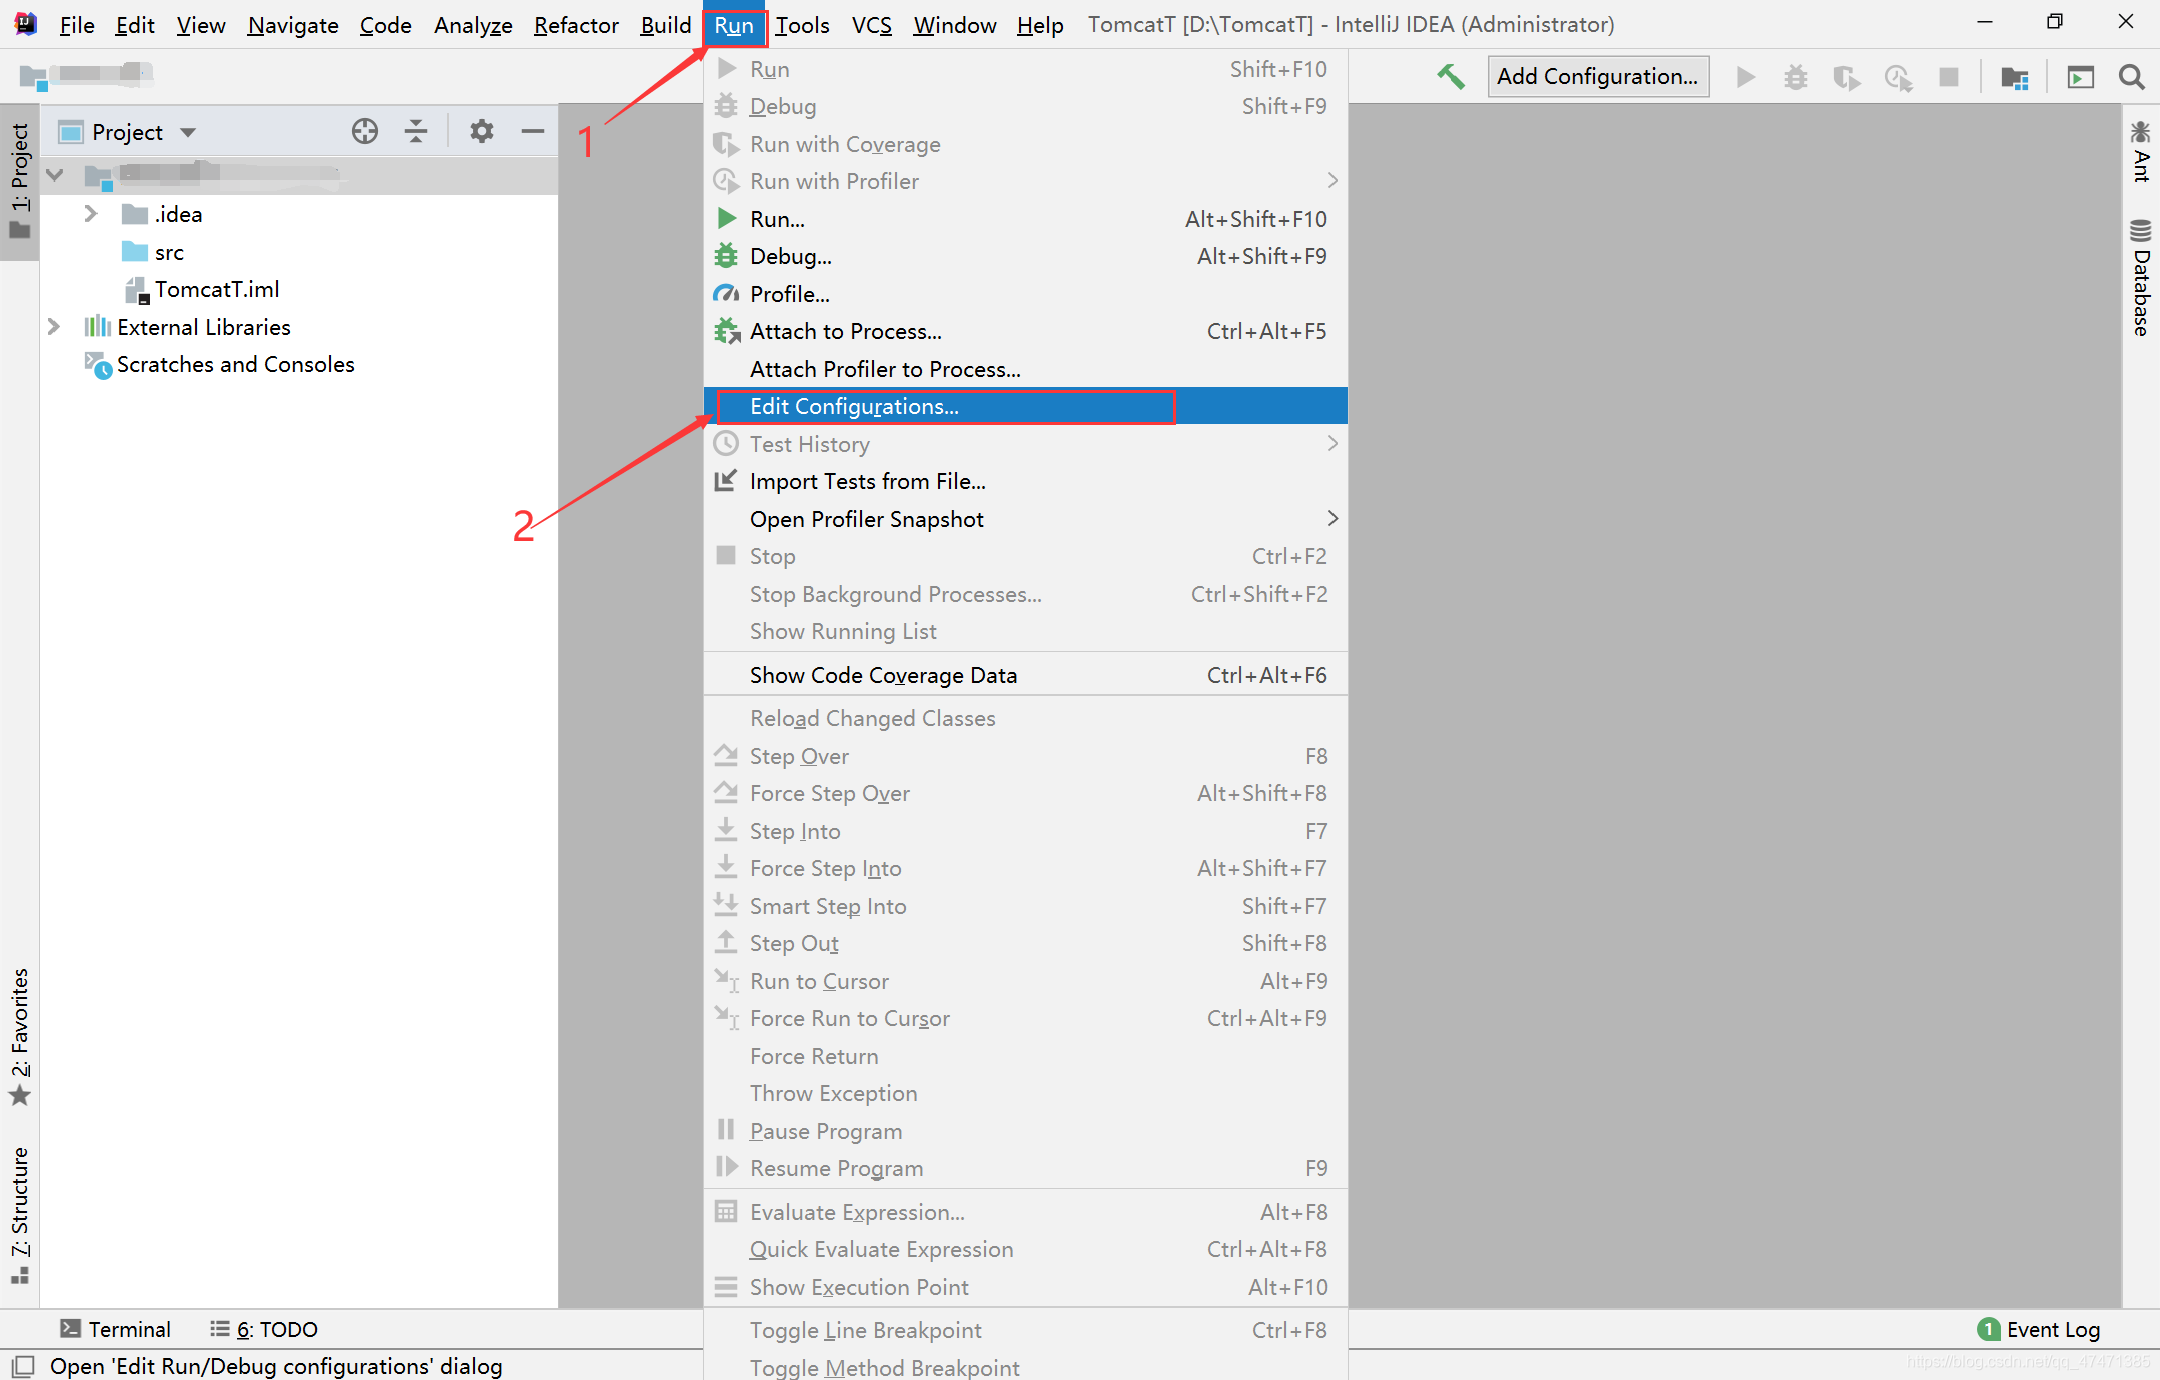
Task: Expand Test History submenu arrow
Action: pos(1332,443)
